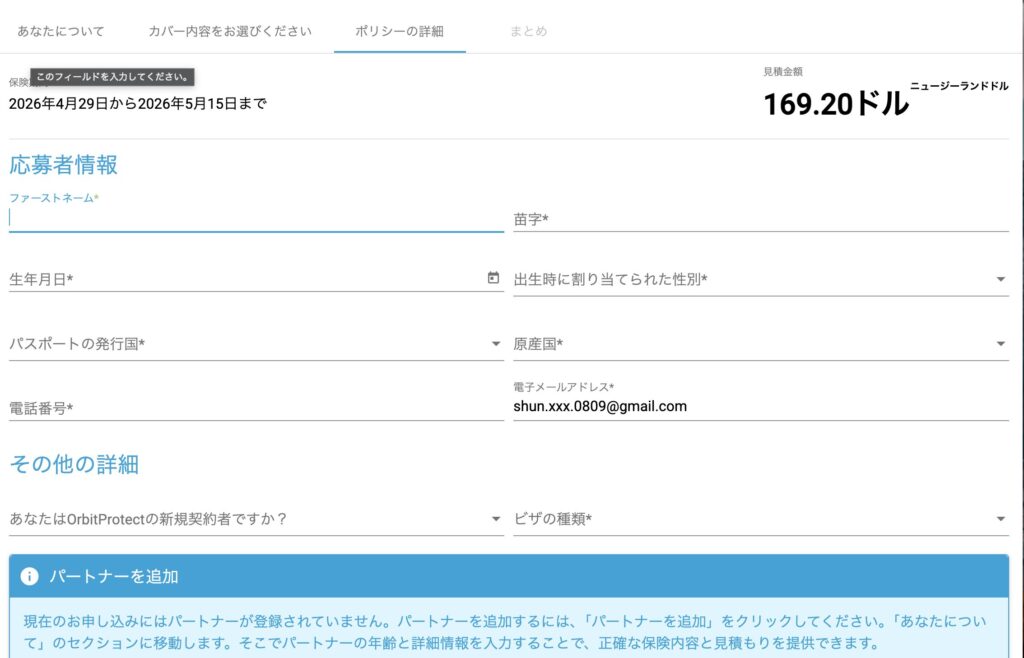This screenshot has width=1024, height=658.
Task: Click the info icon beside パートナーを追加
Action: point(30,576)
